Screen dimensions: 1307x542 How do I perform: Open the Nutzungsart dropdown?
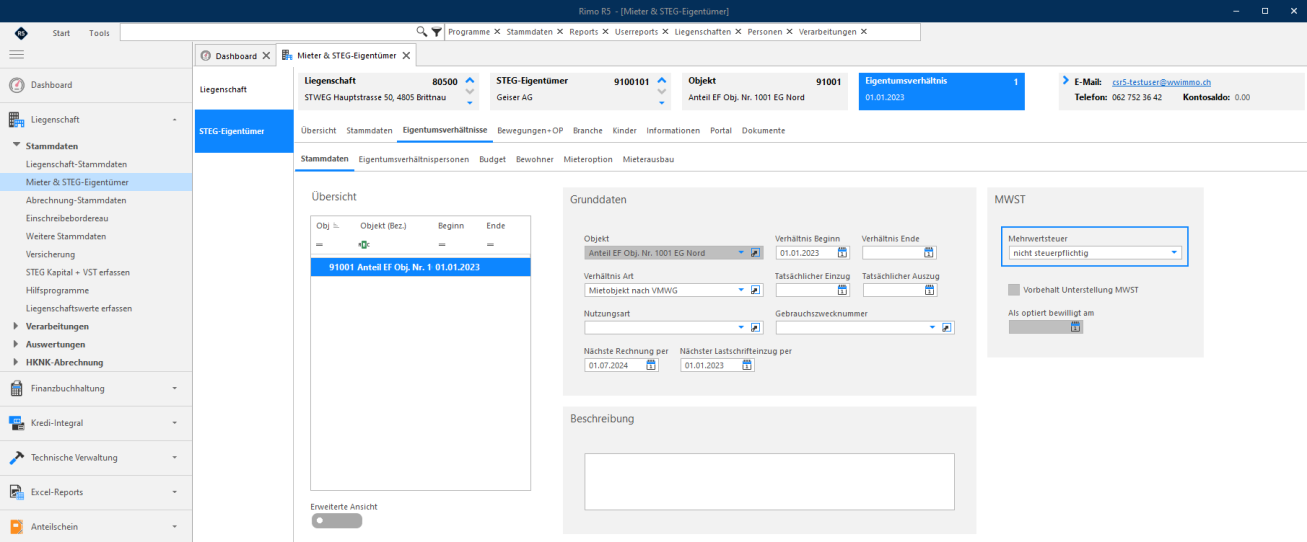[x=741, y=327]
